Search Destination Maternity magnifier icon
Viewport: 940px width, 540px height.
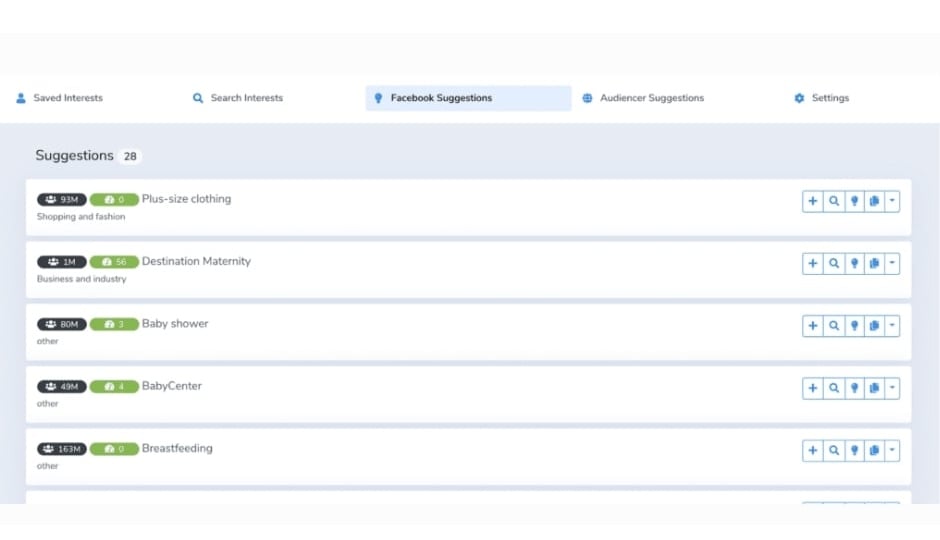833,264
